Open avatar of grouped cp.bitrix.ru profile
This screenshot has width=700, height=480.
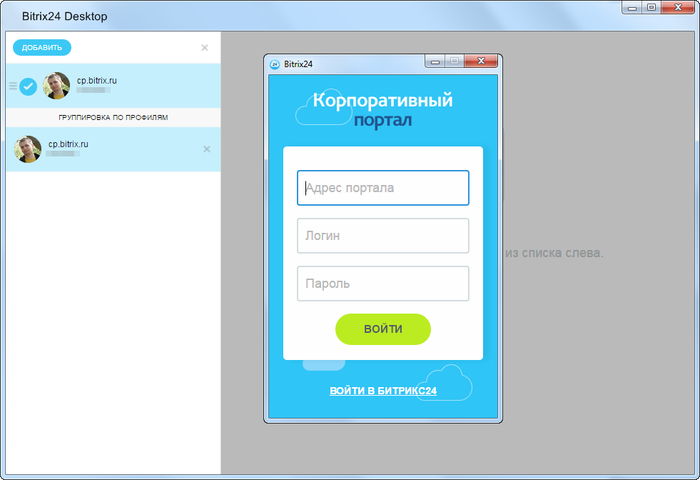click(28, 149)
